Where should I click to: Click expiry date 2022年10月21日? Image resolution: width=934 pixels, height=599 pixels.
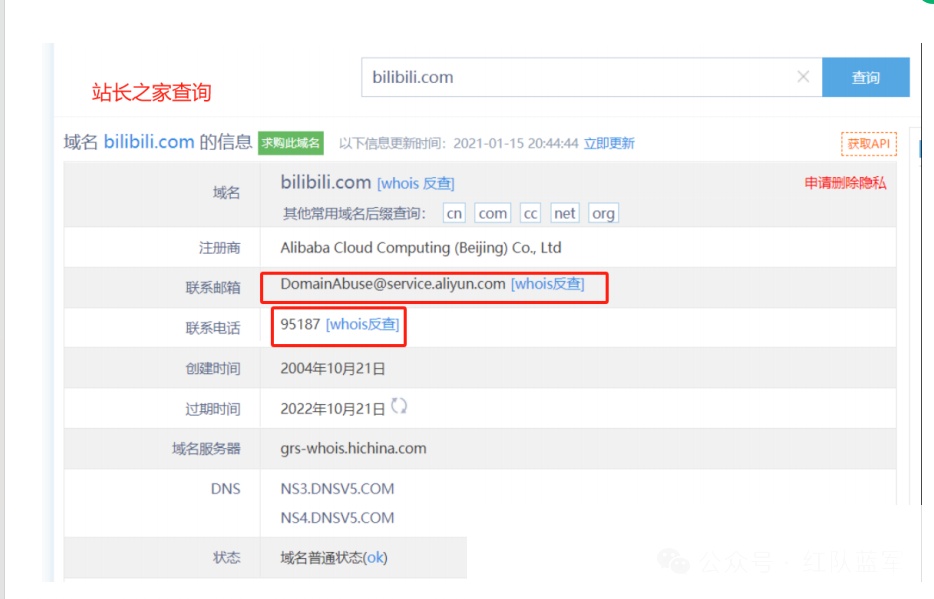(332, 409)
